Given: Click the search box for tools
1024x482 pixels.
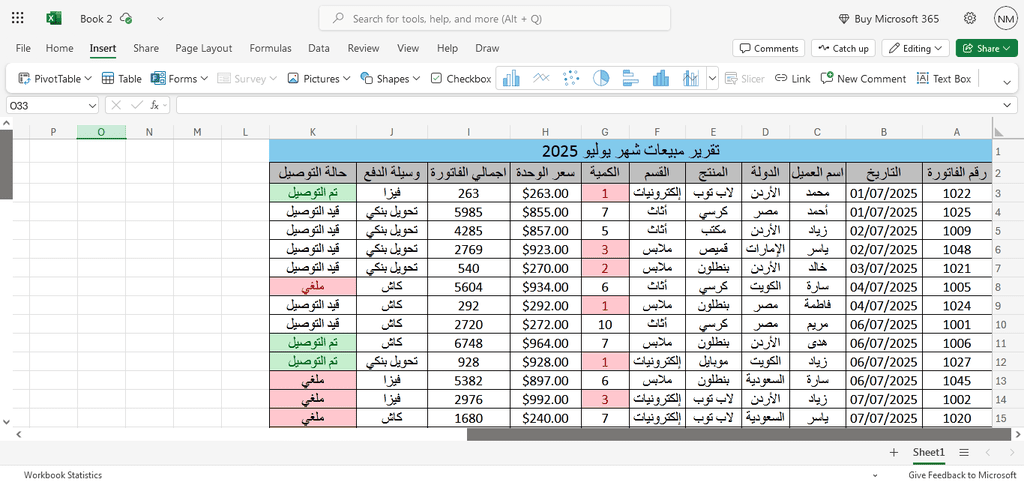Looking at the screenshot, I should click(494, 18).
